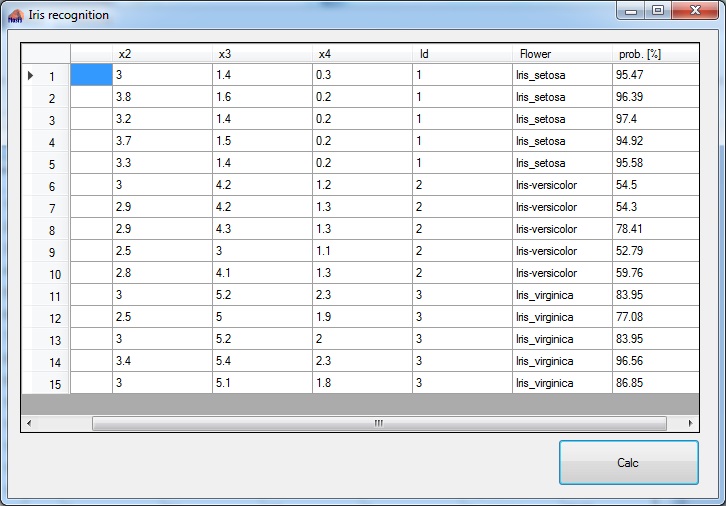Click the Id column header
Screen dimensions: 726x506
coord(461,53)
